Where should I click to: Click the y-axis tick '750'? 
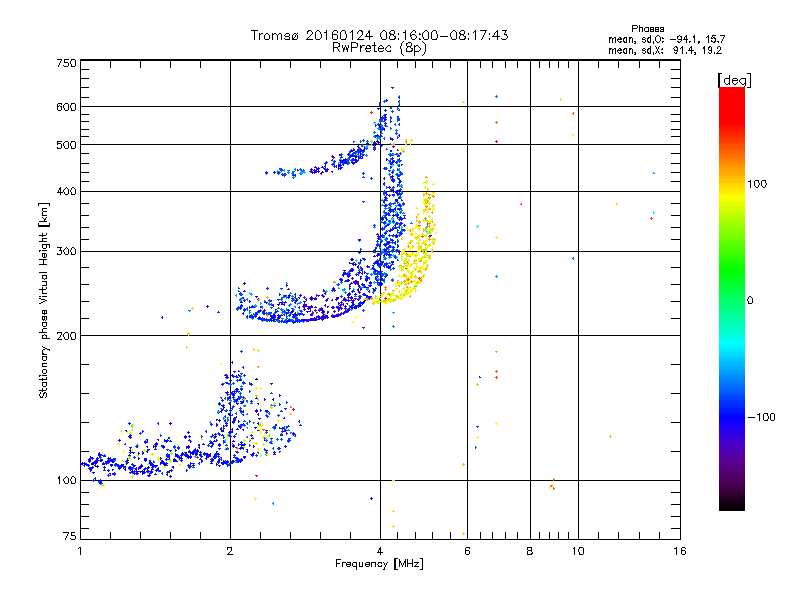[x=66, y=63]
